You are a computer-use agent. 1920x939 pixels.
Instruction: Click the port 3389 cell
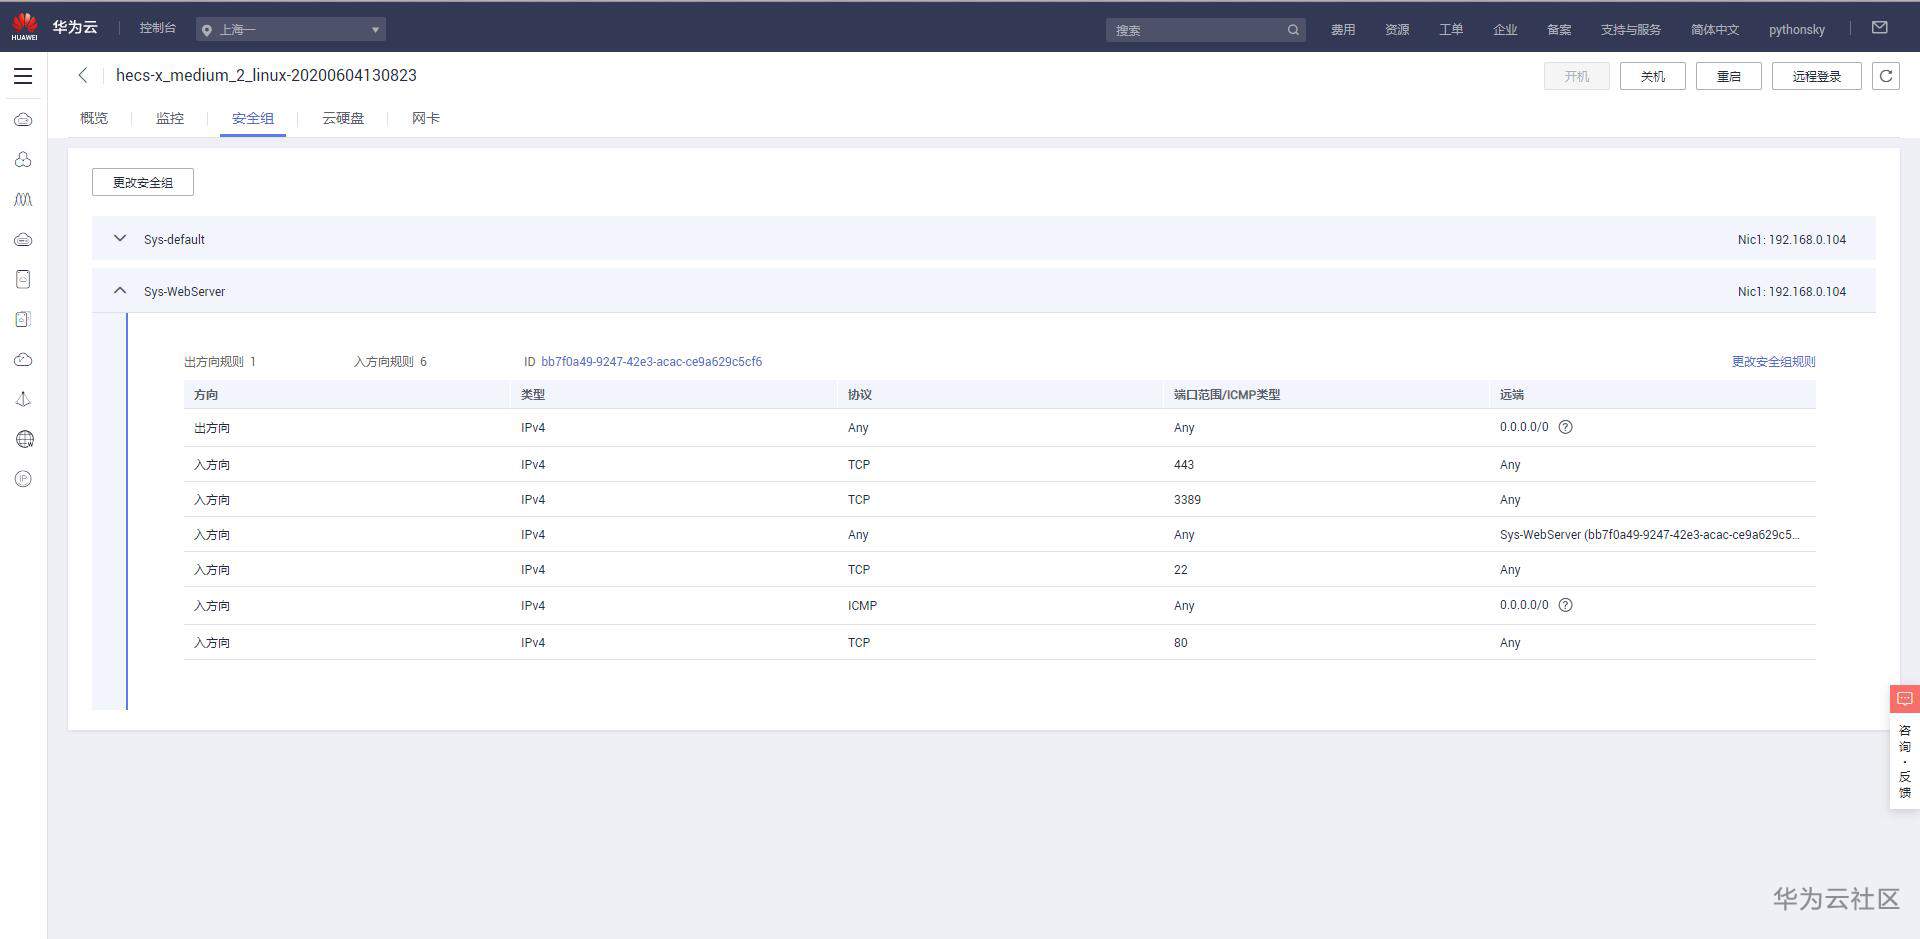[x=1188, y=500]
